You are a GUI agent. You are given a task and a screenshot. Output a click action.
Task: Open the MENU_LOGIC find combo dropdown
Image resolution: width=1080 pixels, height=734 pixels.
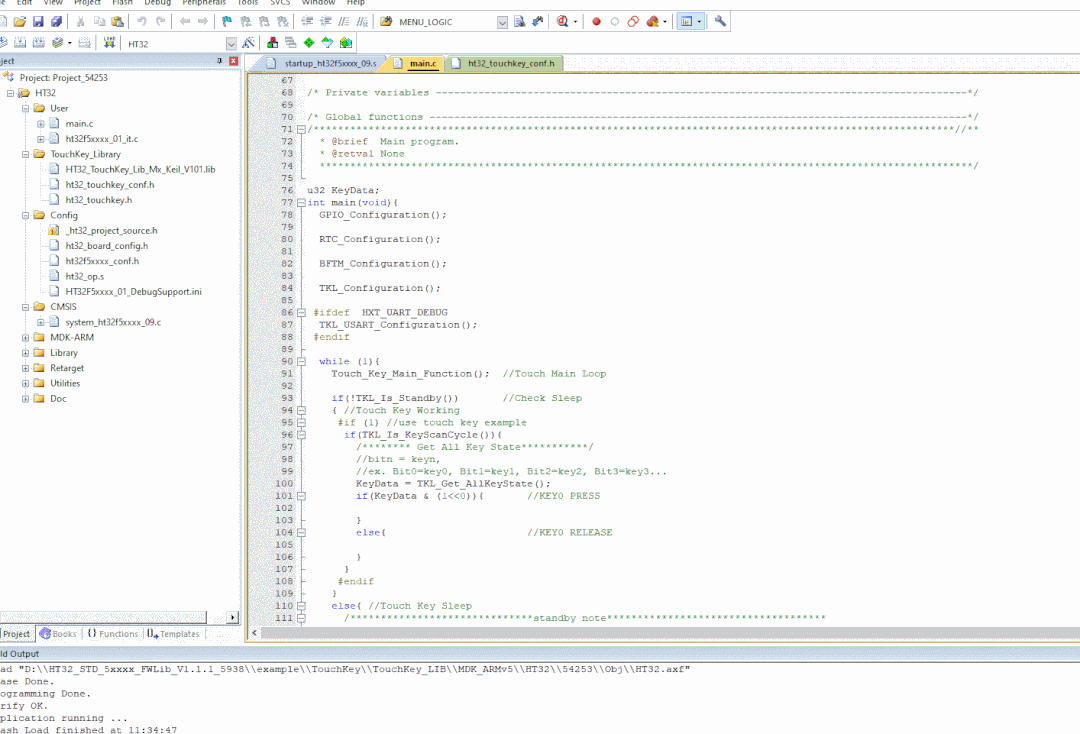[x=502, y=23]
